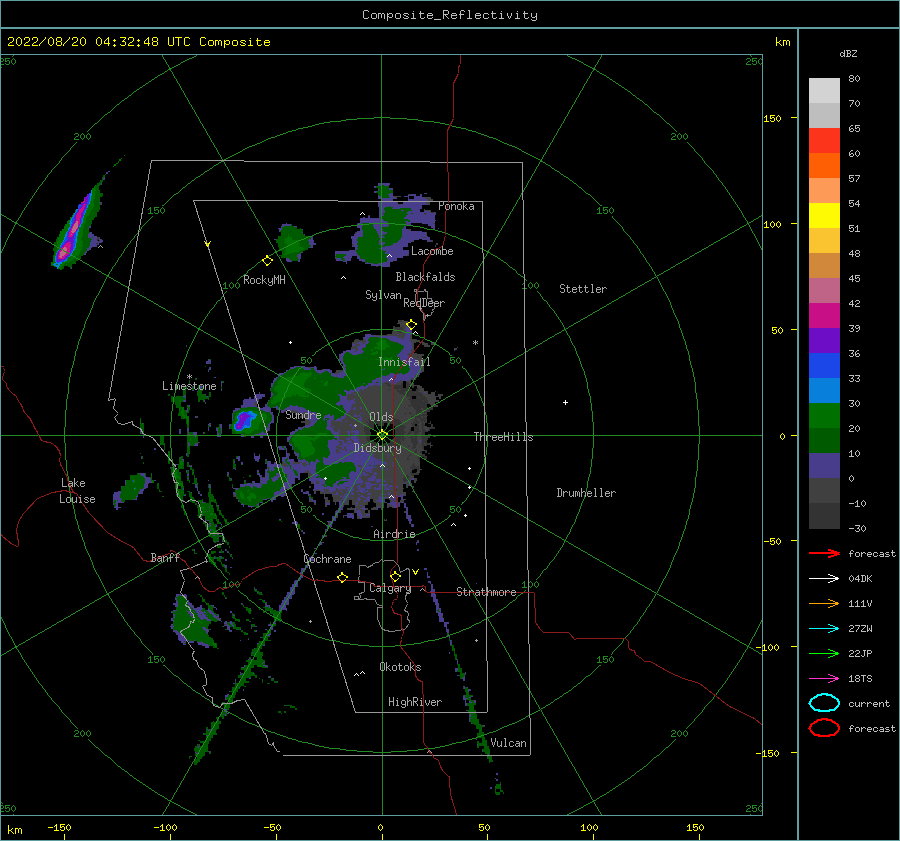Image resolution: width=900 pixels, height=841 pixels.
Task: Click the red 65 dBZ legend swatch
Action: pos(824,141)
